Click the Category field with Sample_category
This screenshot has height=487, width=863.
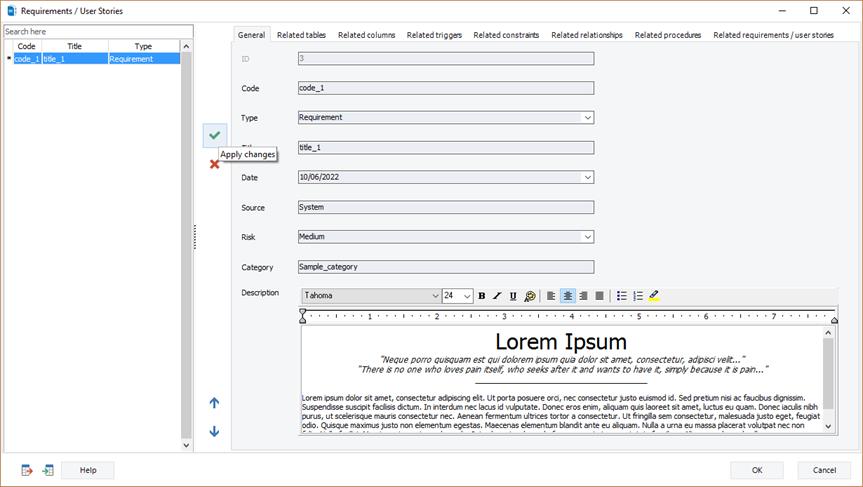click(446, 267)
